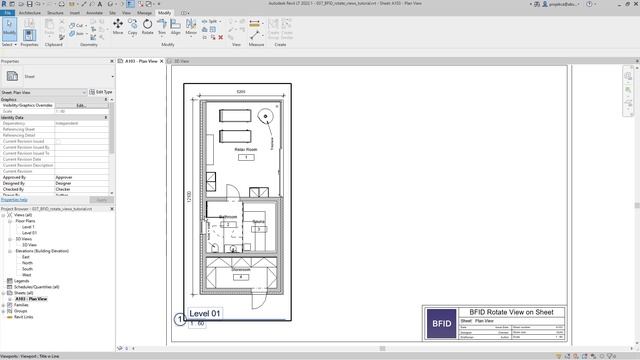Image resolution: width=640 pixels, height=360 pixels.
Task: Collapse the Graphics properties section
Action: [106, 99]
